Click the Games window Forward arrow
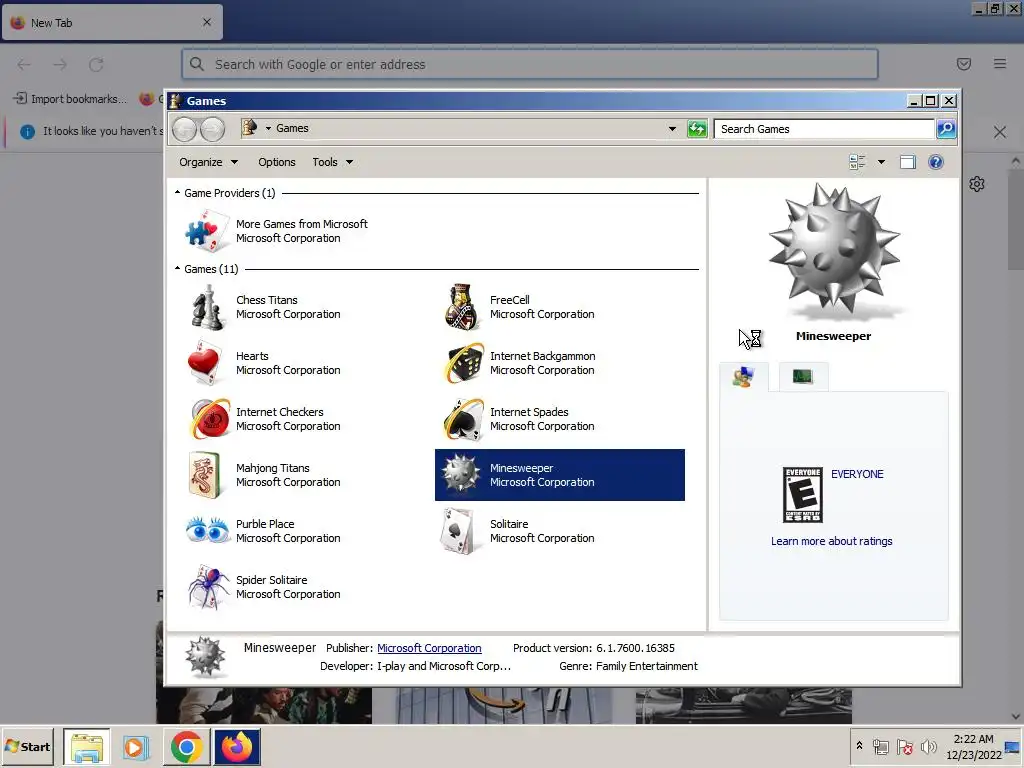Image resolution: width=1024 pixels, height=768 pixels. pyautogui.click(x=212, y=129)
